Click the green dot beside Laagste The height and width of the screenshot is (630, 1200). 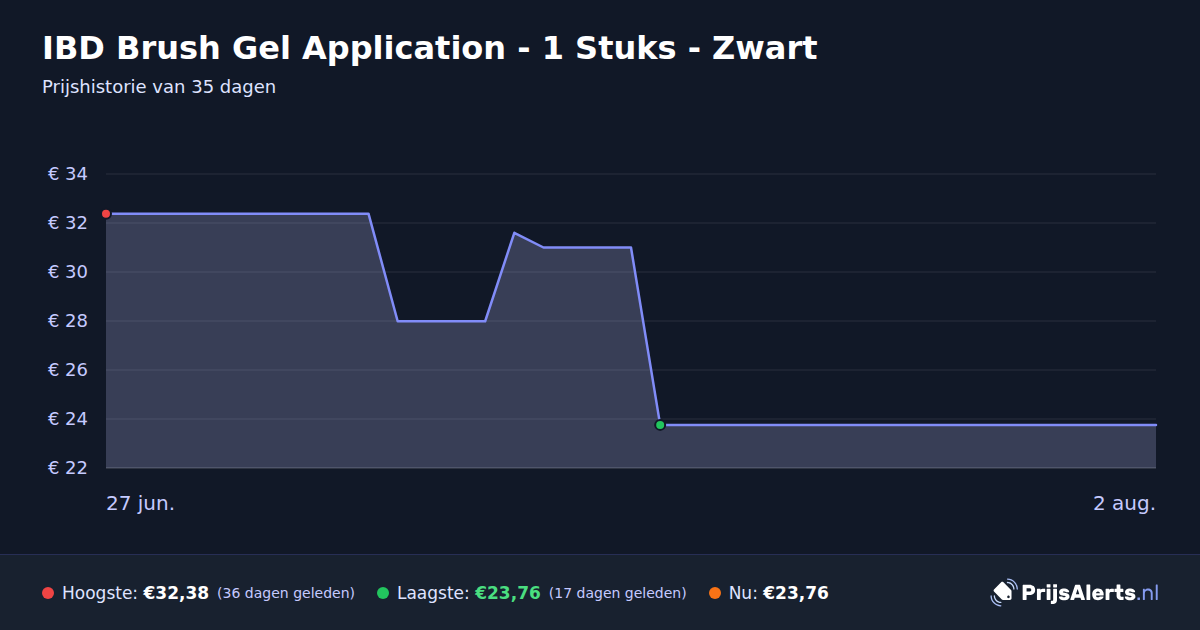point(383,593)
